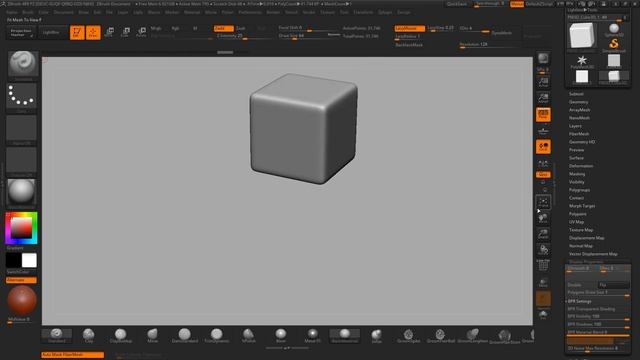Viewport: 640px width, 360px height.
Task: Open the Zplugin menu
Action: (x=385, y=12)
